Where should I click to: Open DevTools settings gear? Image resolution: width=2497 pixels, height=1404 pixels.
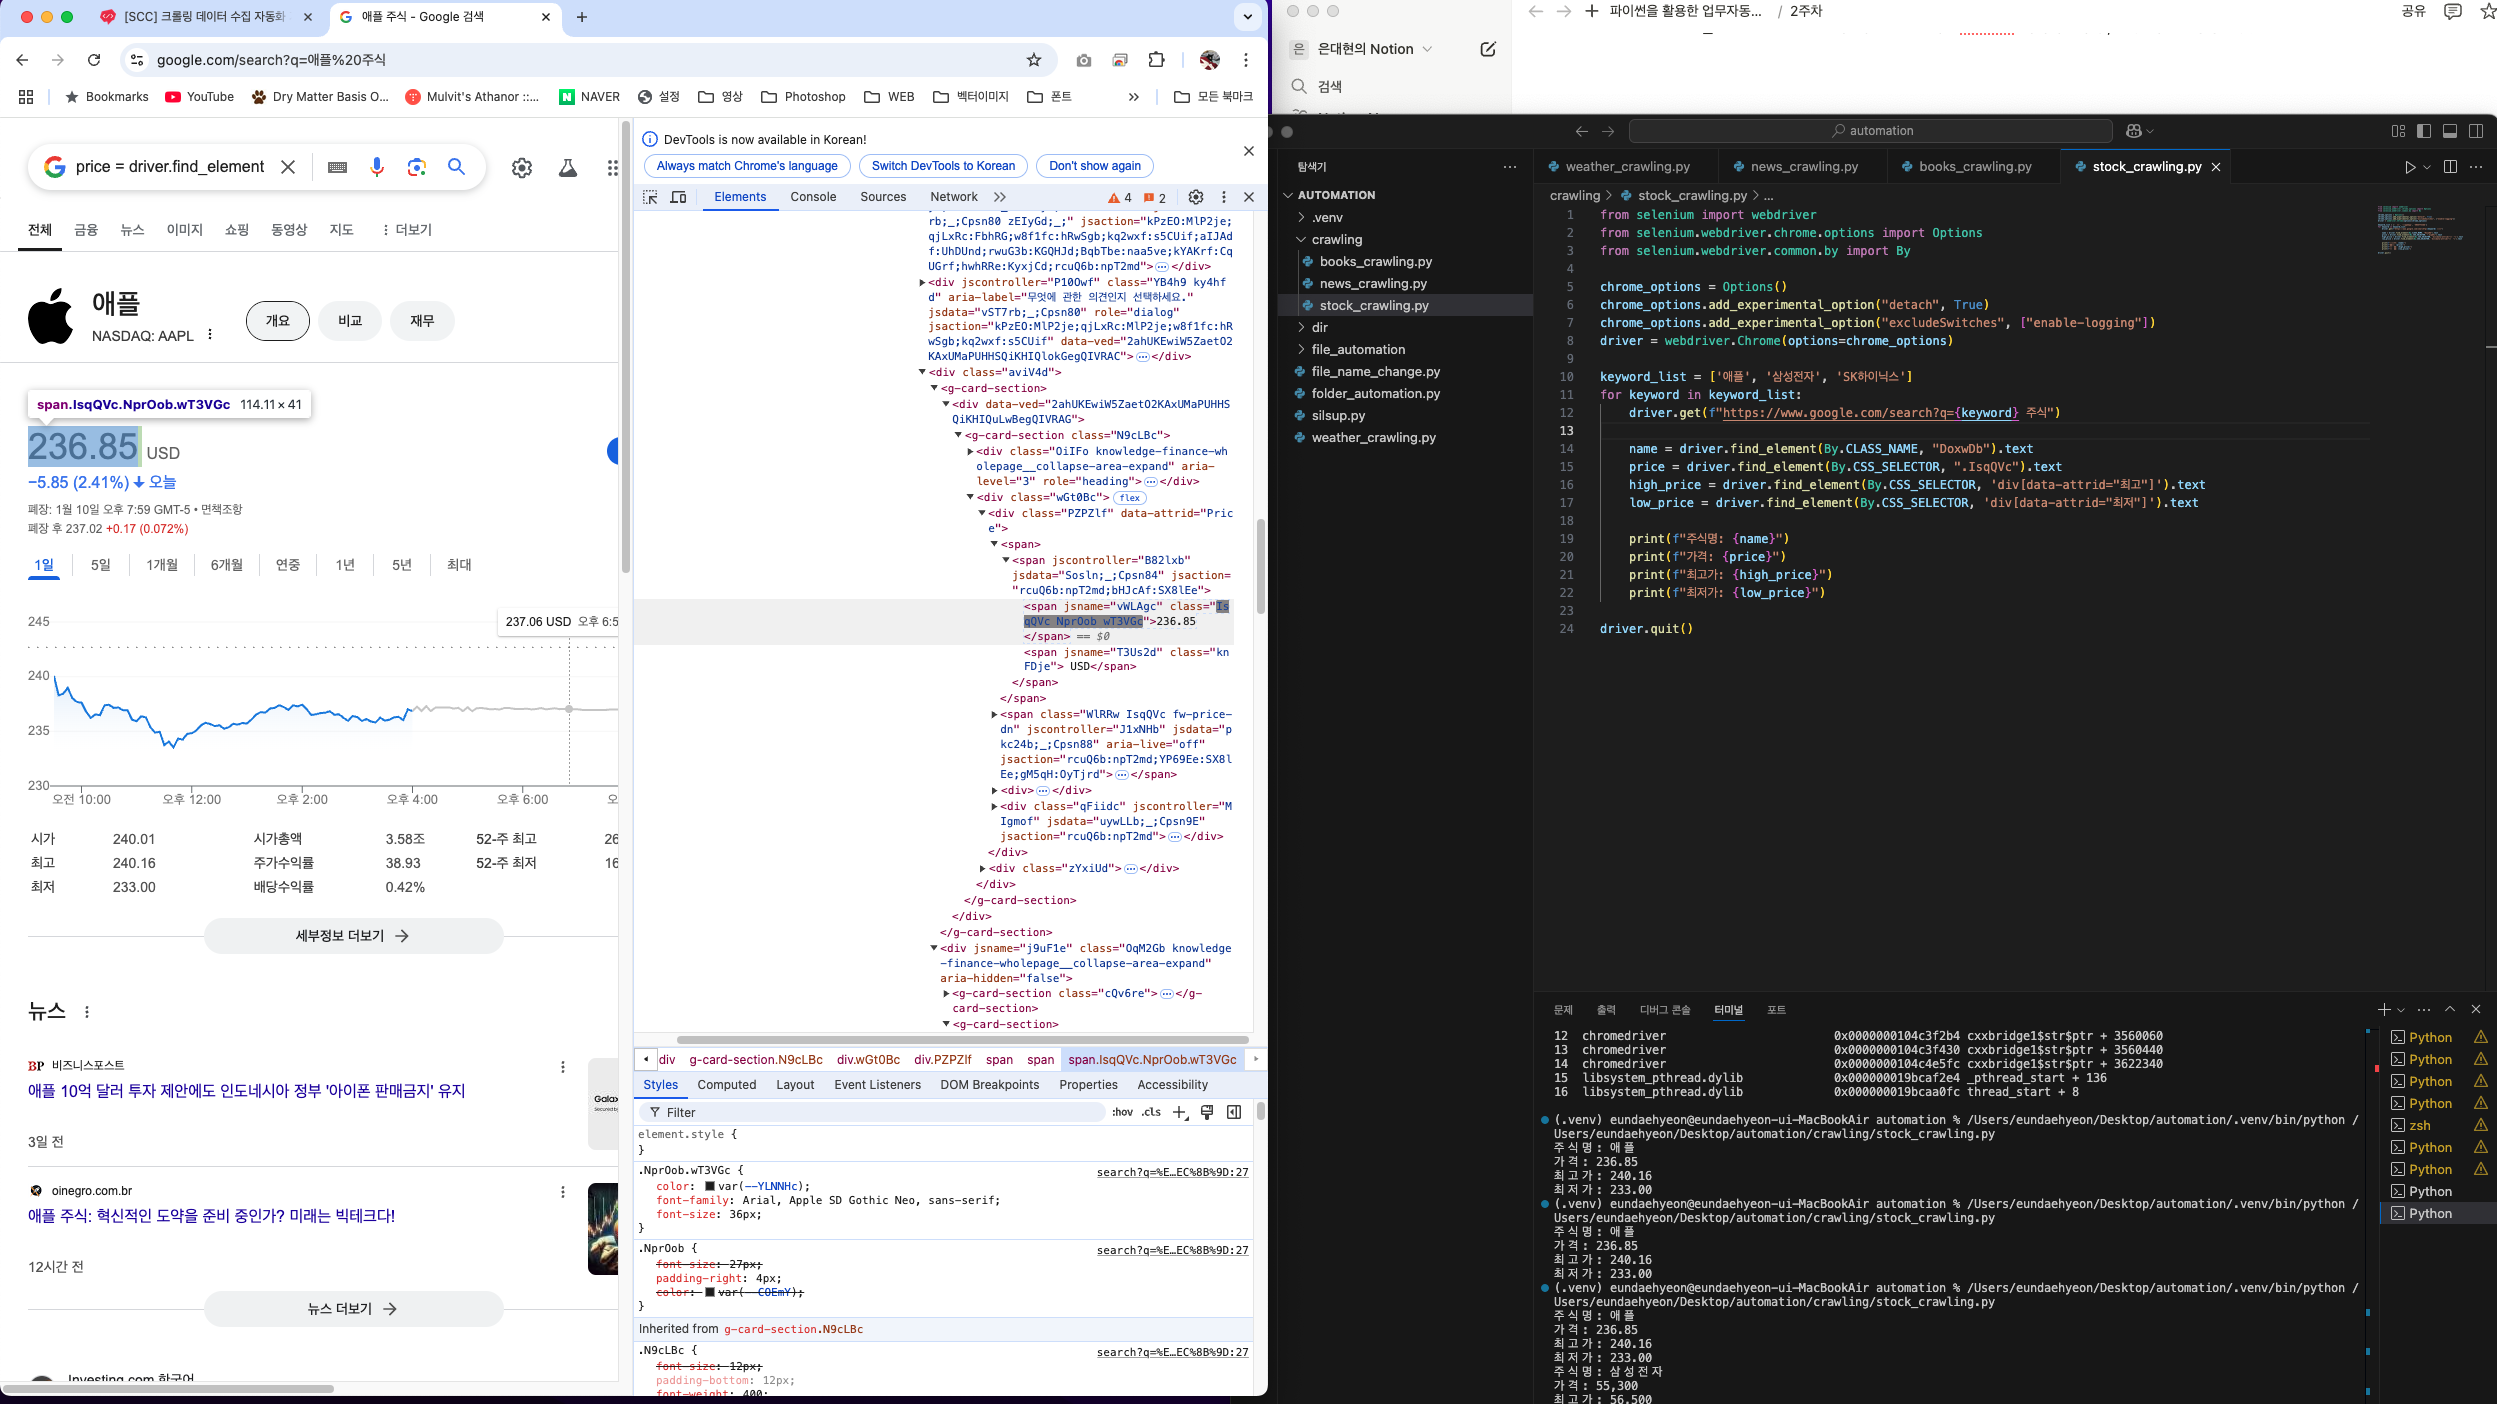(x=1195, y=197)
